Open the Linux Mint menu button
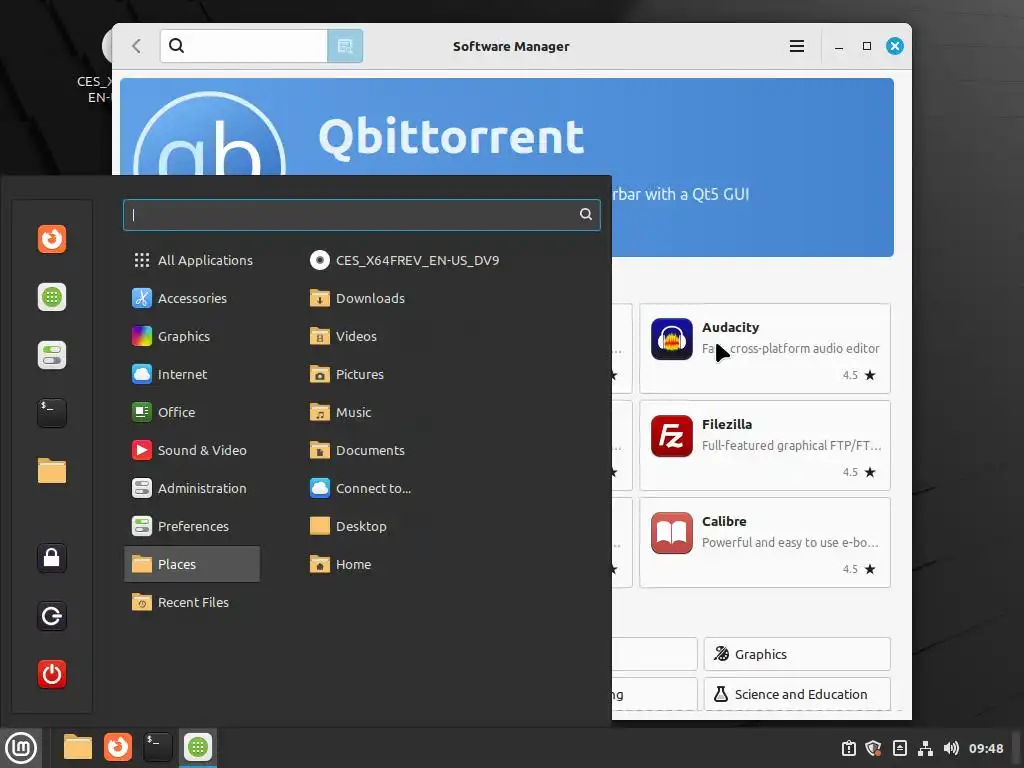1024x768 pixels. point(21,748)
